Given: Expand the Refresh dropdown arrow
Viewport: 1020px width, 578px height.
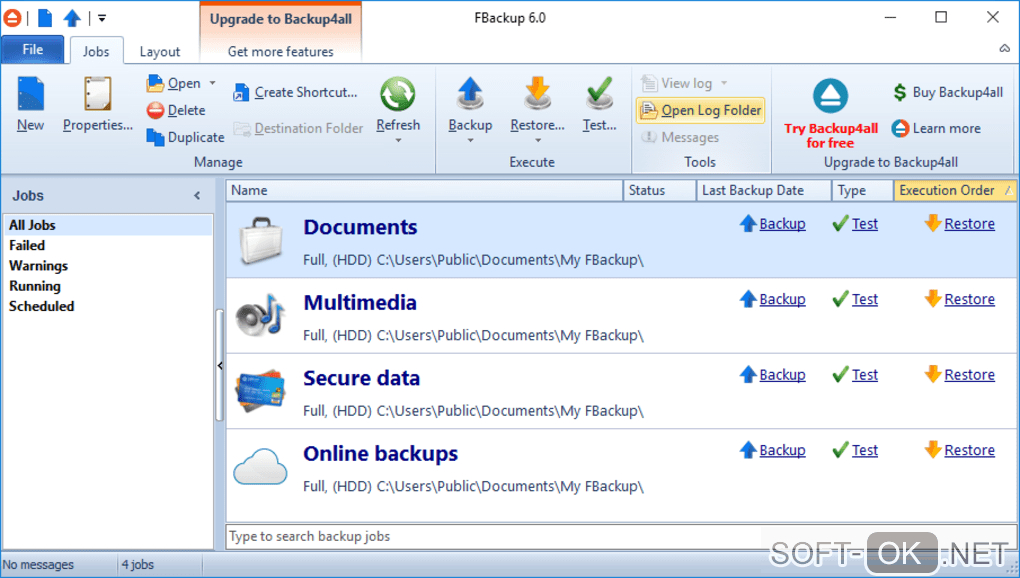Looking at the screenshot, I should 398,140.
